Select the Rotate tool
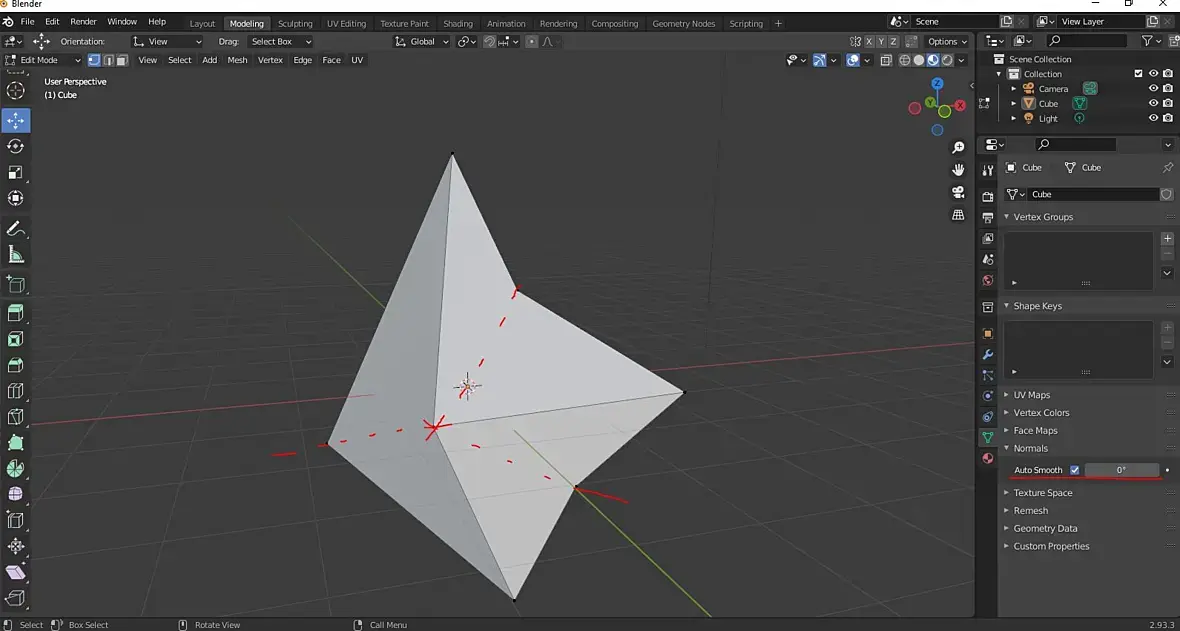Viewport: 1180px width, 631px height. (16, 146)
